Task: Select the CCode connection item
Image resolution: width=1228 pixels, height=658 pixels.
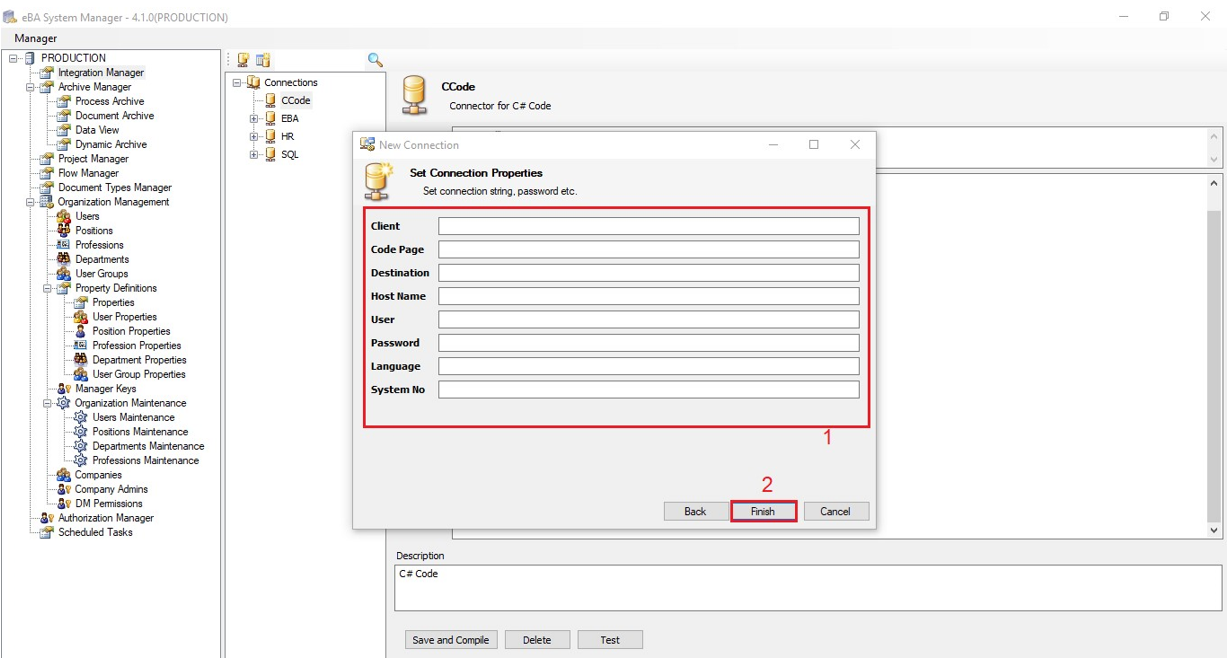Action: [x=295, y=101]
